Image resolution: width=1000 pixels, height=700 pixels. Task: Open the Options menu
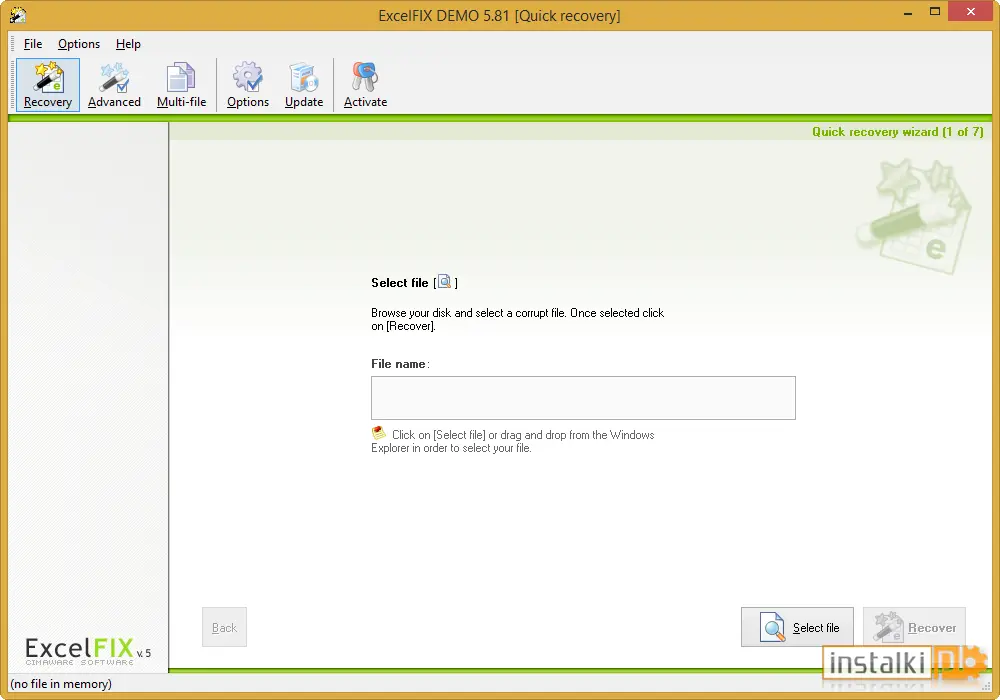coord(79,44)
